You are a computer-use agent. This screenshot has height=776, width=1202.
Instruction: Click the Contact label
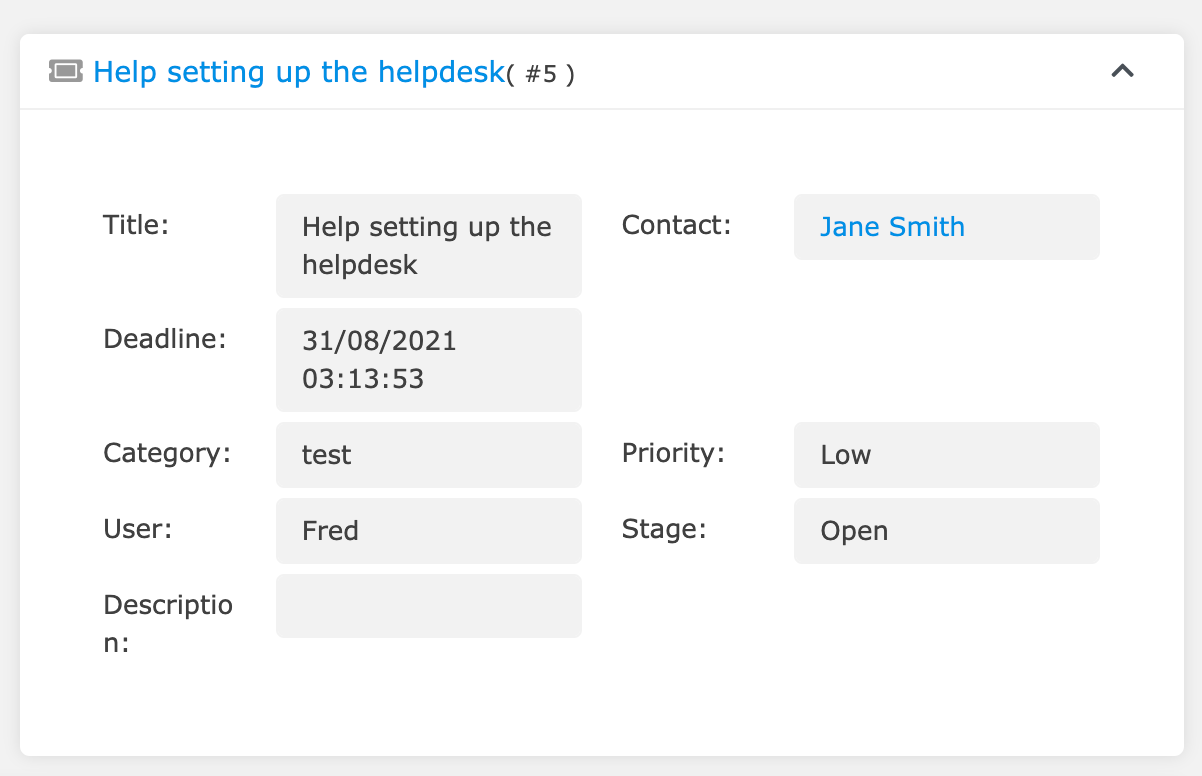(676, 225)
